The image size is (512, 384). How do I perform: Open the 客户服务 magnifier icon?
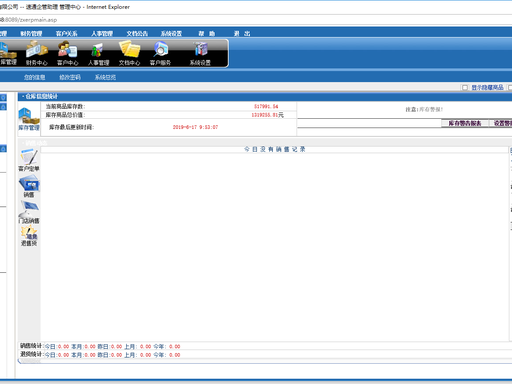pos(160,53)
